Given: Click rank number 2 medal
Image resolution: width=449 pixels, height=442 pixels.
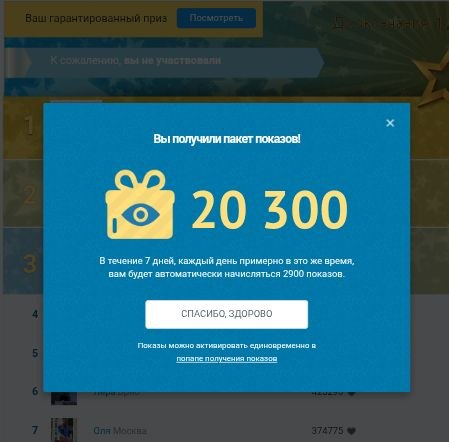Looking at the screenshot, I should 29,195.
